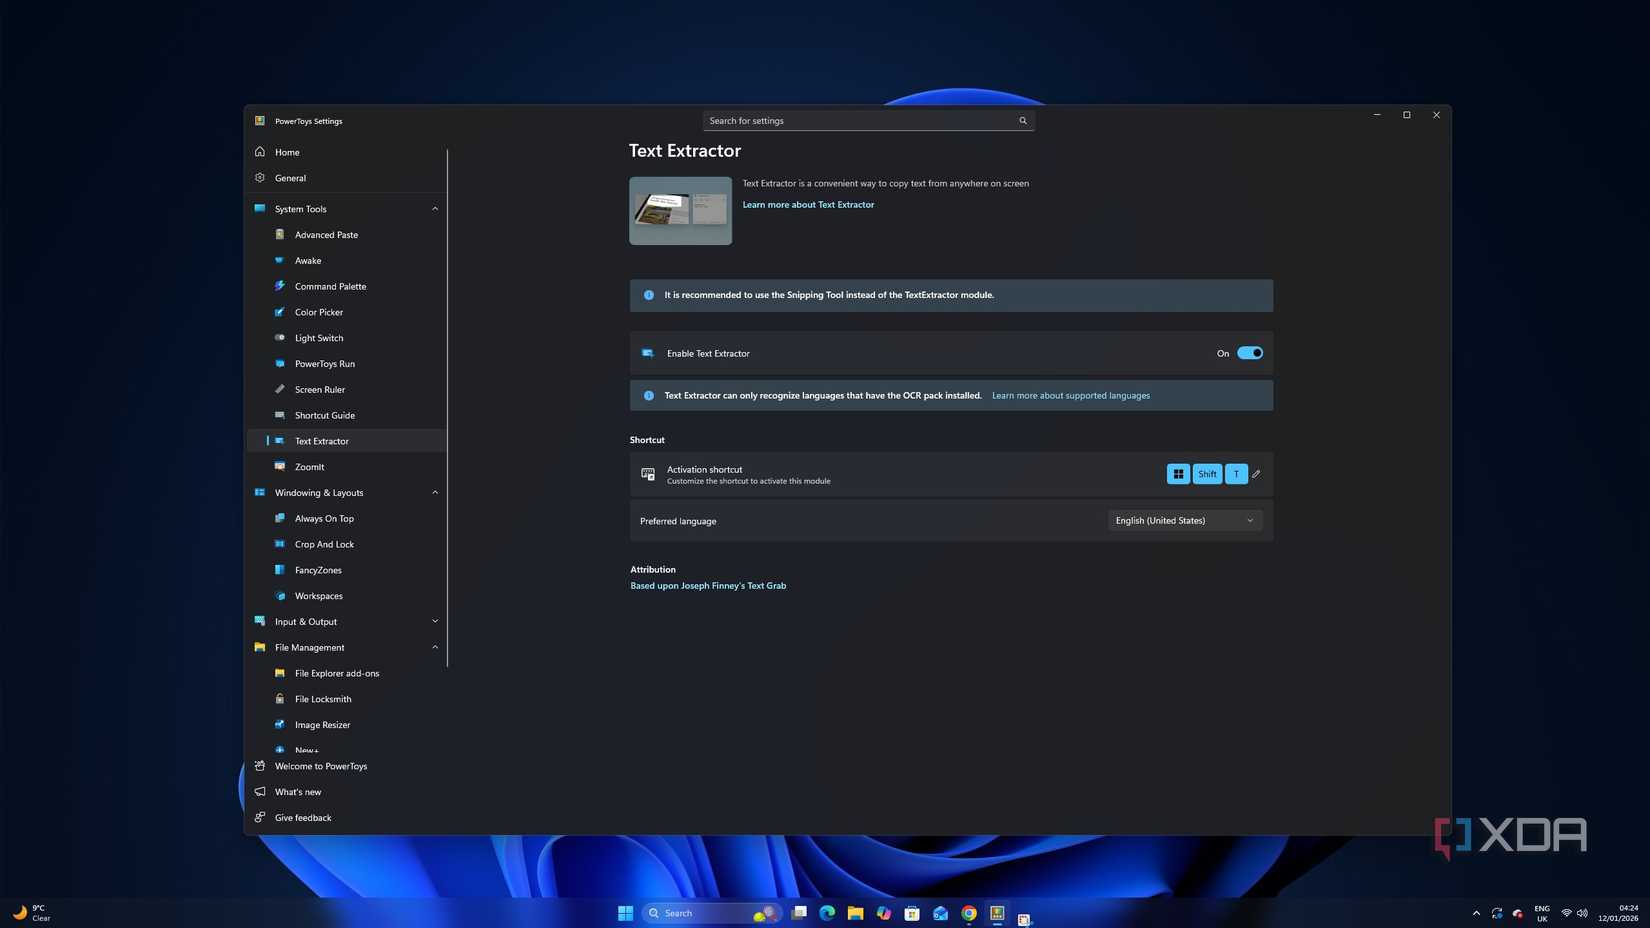Open volume control in system tray

click(x=1582, y=913)
